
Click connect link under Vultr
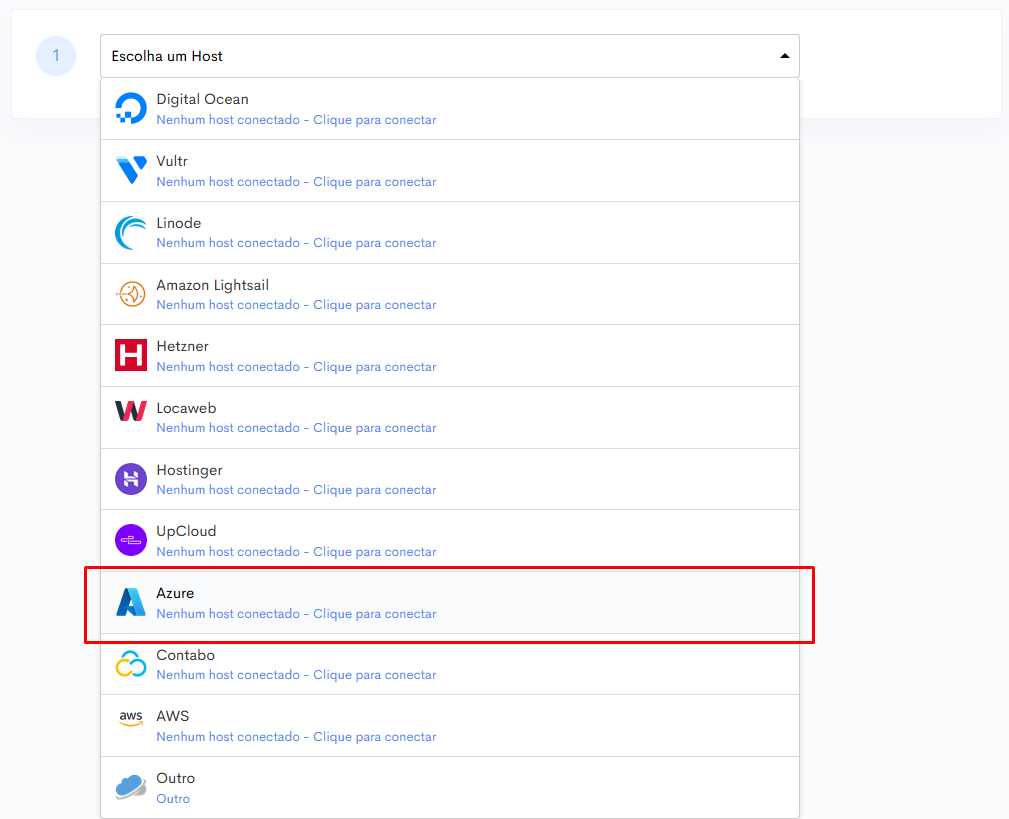[296, 181]
